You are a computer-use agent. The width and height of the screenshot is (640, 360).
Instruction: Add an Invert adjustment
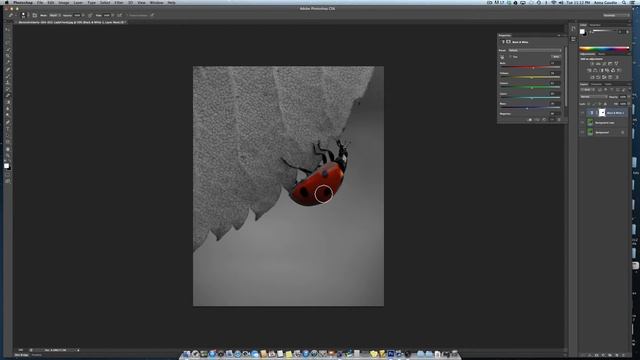pos(592,77)
